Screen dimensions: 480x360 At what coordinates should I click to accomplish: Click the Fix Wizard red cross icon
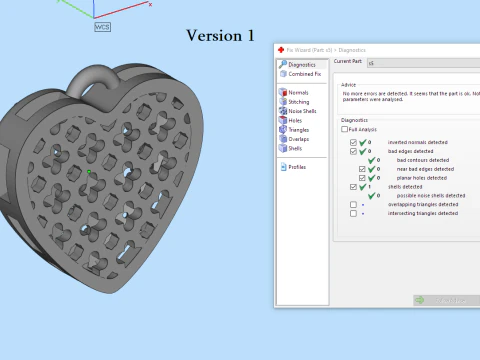[281, 50]
